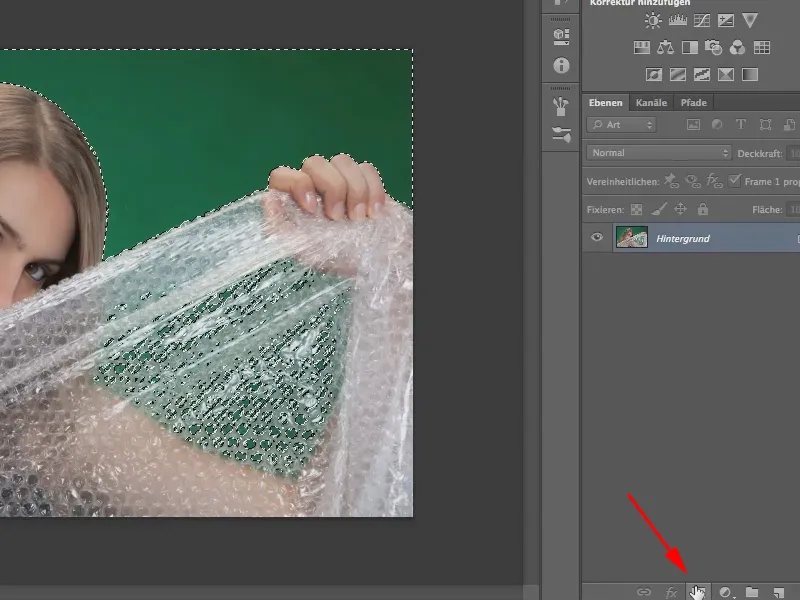Add an Invert adjustment layer

tap(654, 74)
